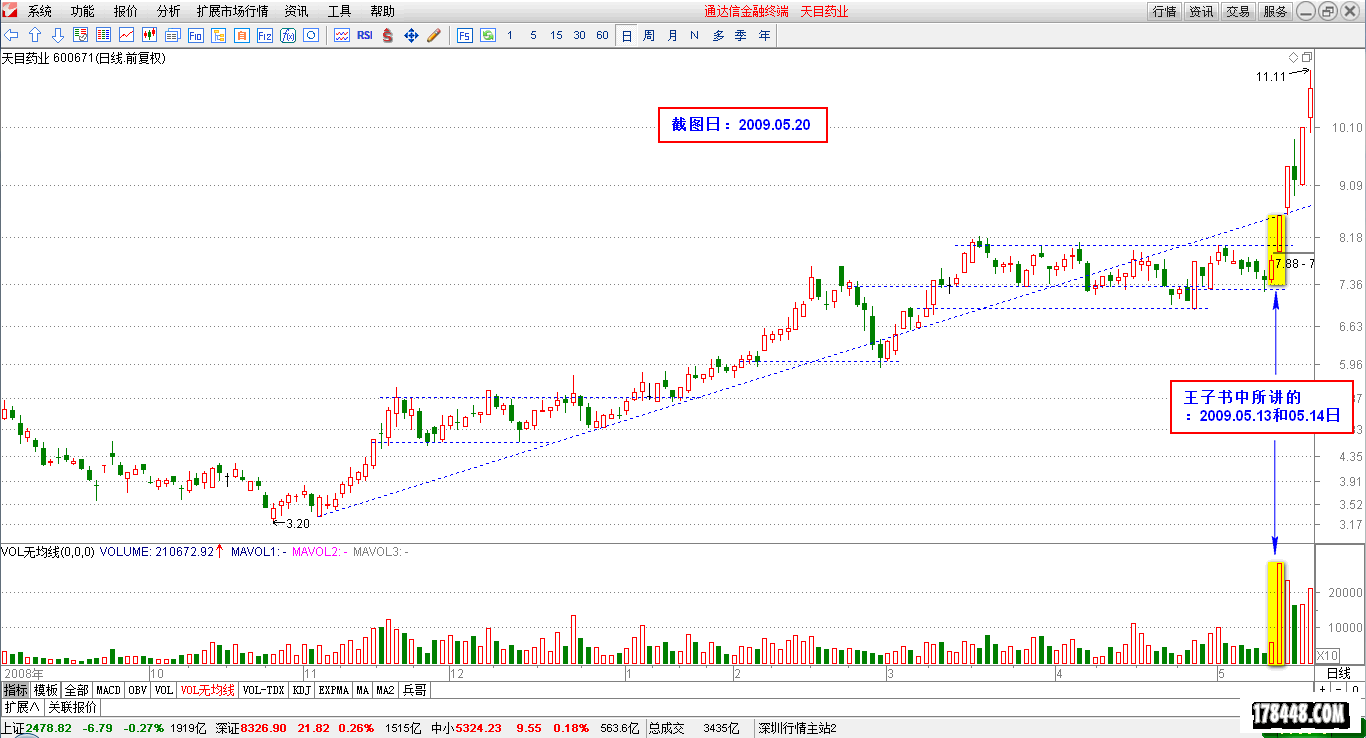Click the X10 volume scale label
Viewport: 1366px width, 738px height.
pyautogui.click(x=1327, y=655)
